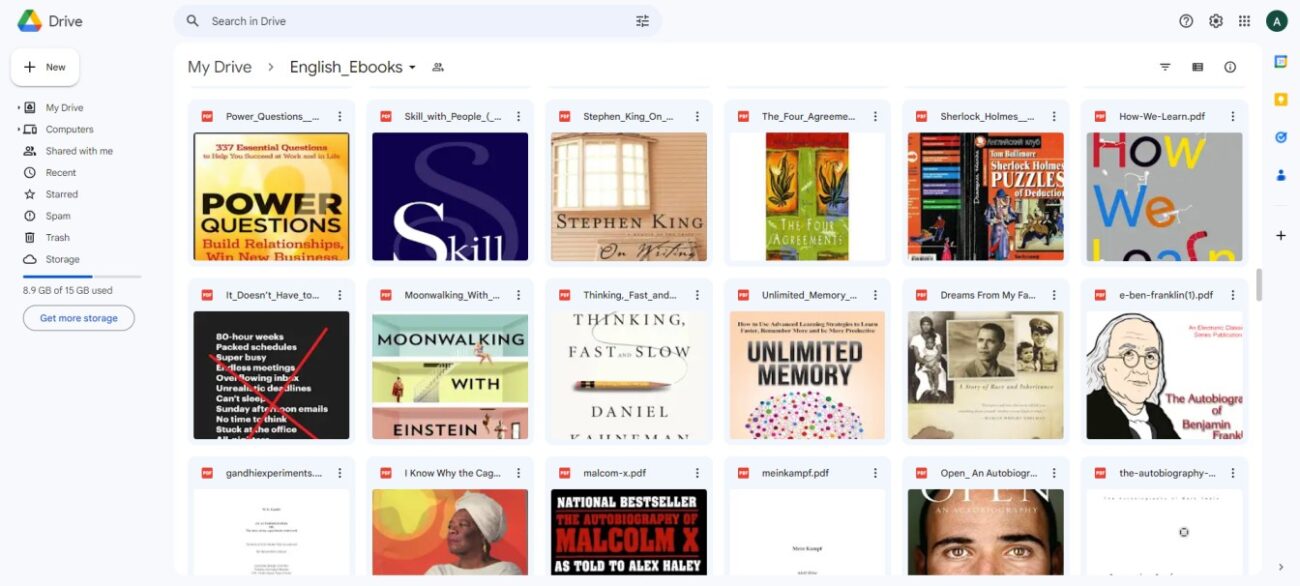Viewport: 1300px width, 586px height.
Task: Open the Contacts side panel
Action: (1281, 175)
